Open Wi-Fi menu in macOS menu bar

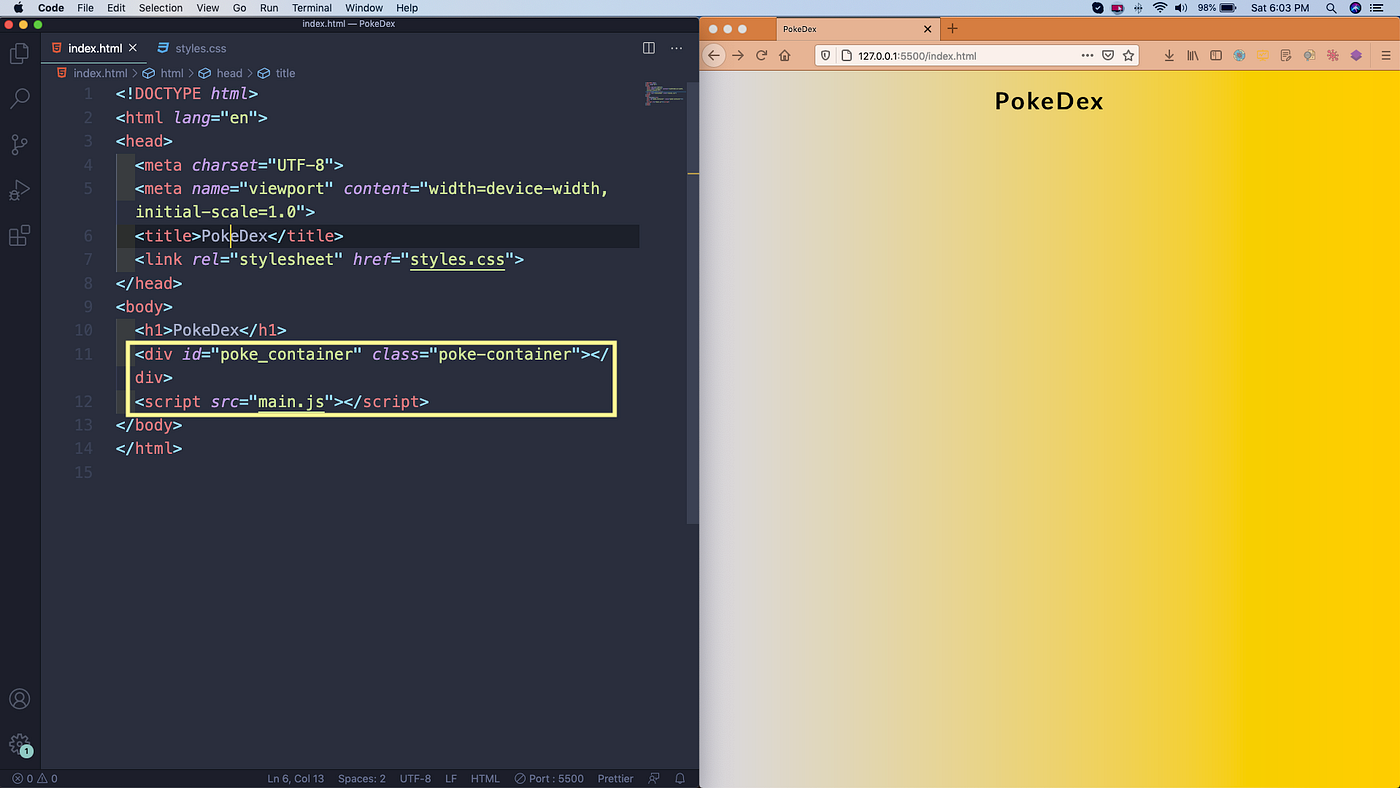coord(1160,8)
